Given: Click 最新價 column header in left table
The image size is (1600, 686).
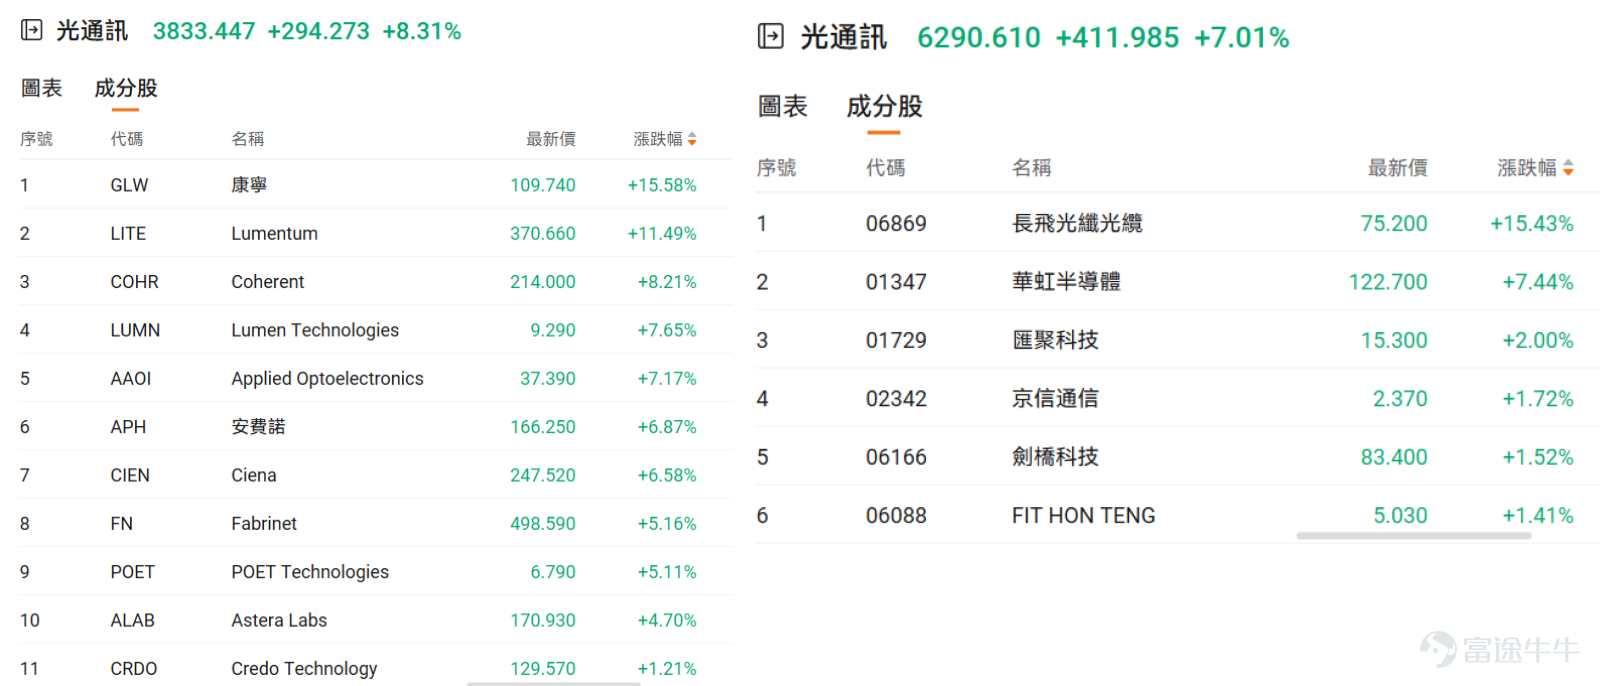Looking at the screenshot, I should (551, 139).
